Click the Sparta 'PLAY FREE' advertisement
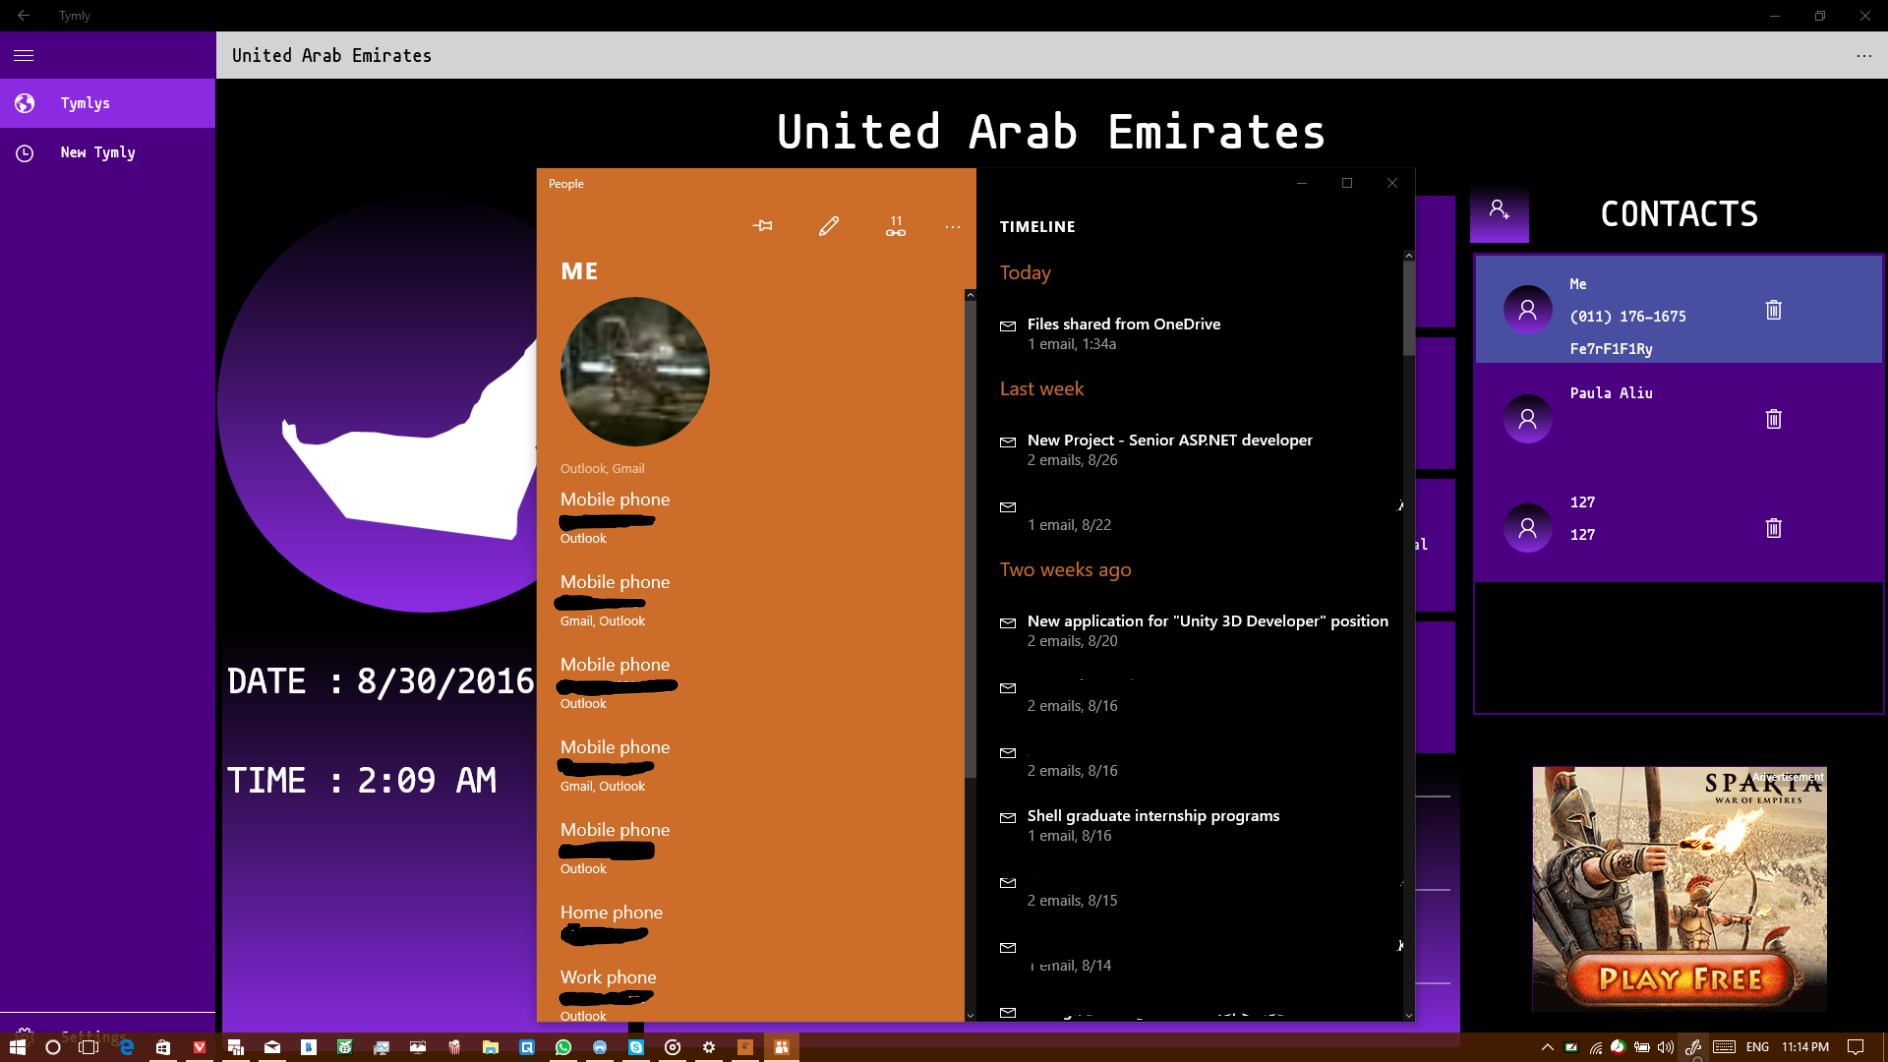The height and width of the screenshot is (1062, 1888). point(1679,889)
